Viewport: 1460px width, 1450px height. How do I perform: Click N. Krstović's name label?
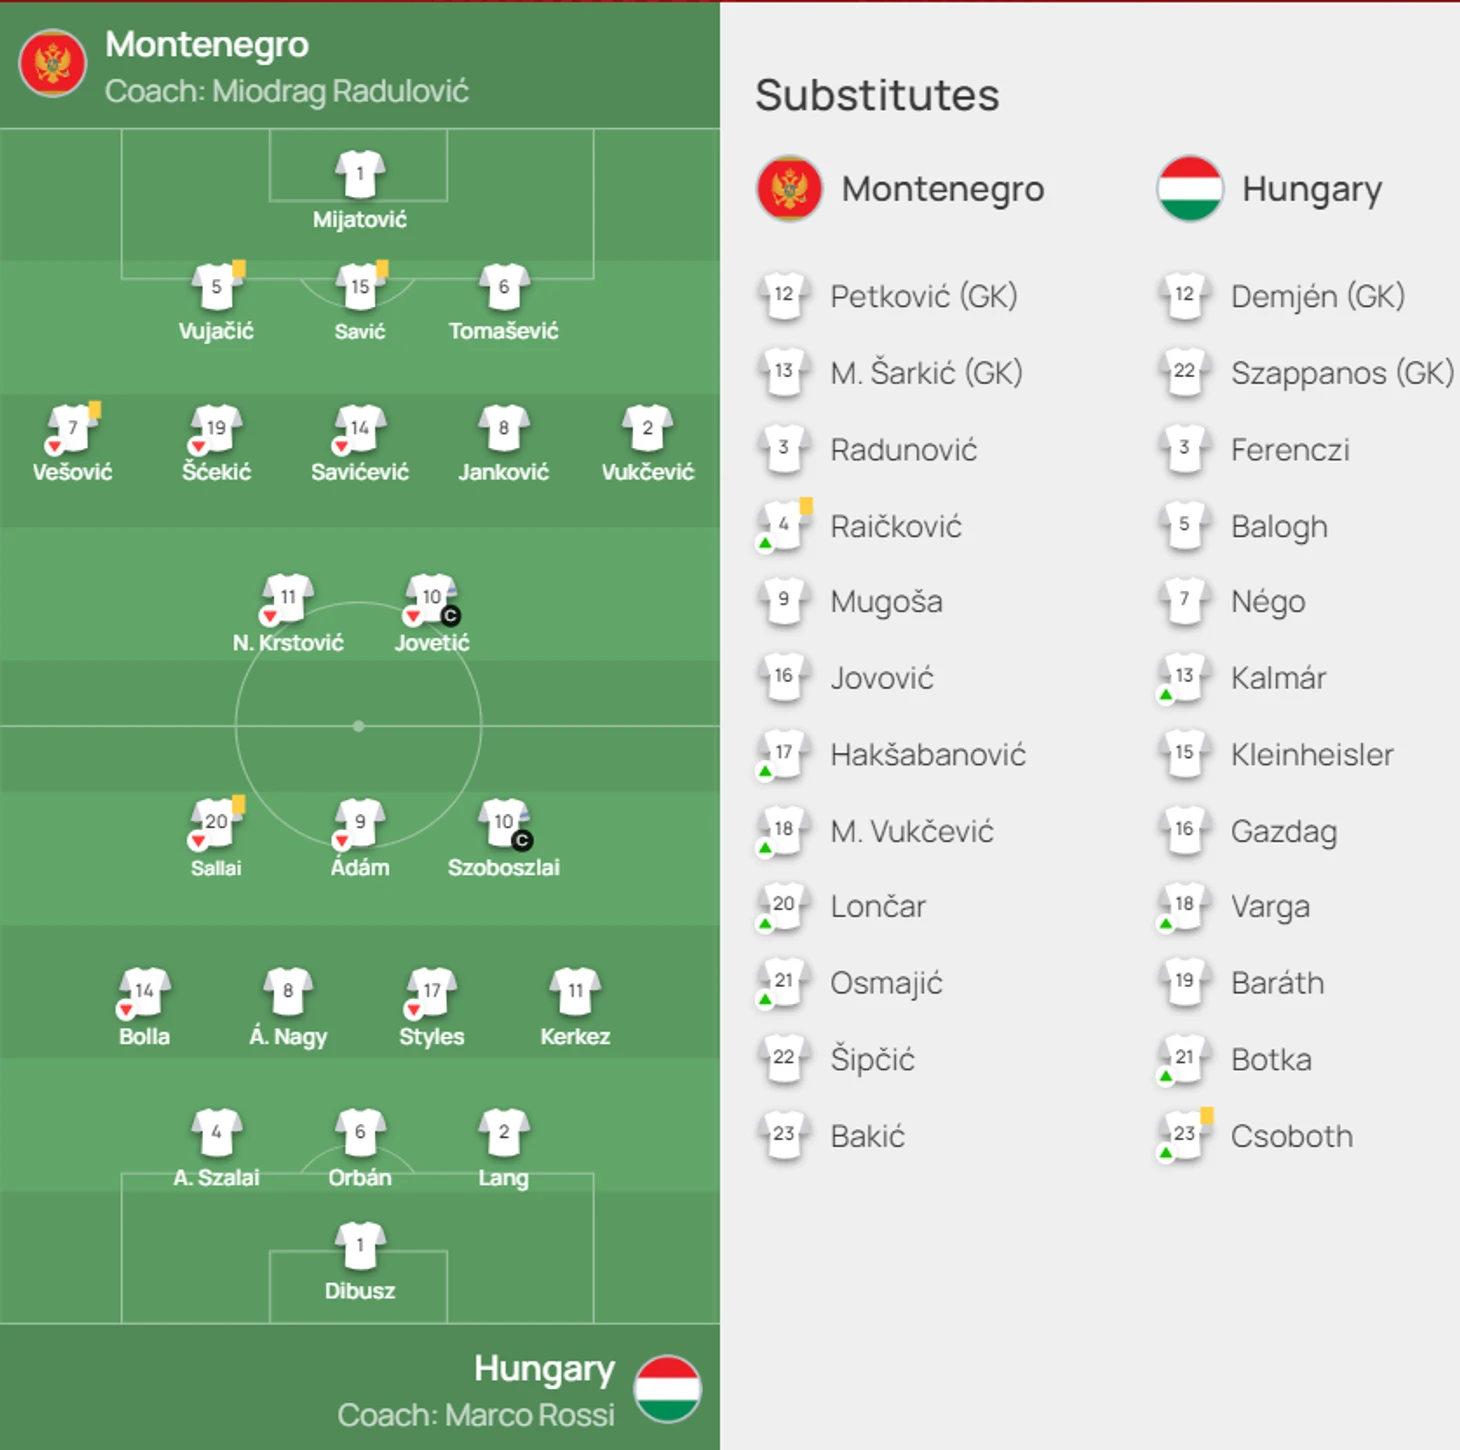pos(288,643)
